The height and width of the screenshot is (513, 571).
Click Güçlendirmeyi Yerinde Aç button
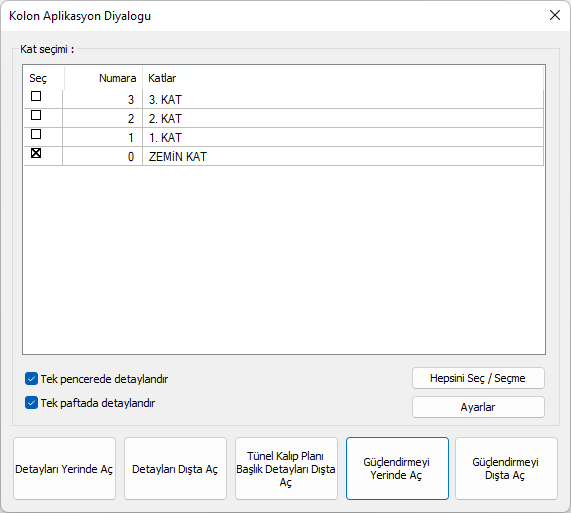tap(397, 469)
